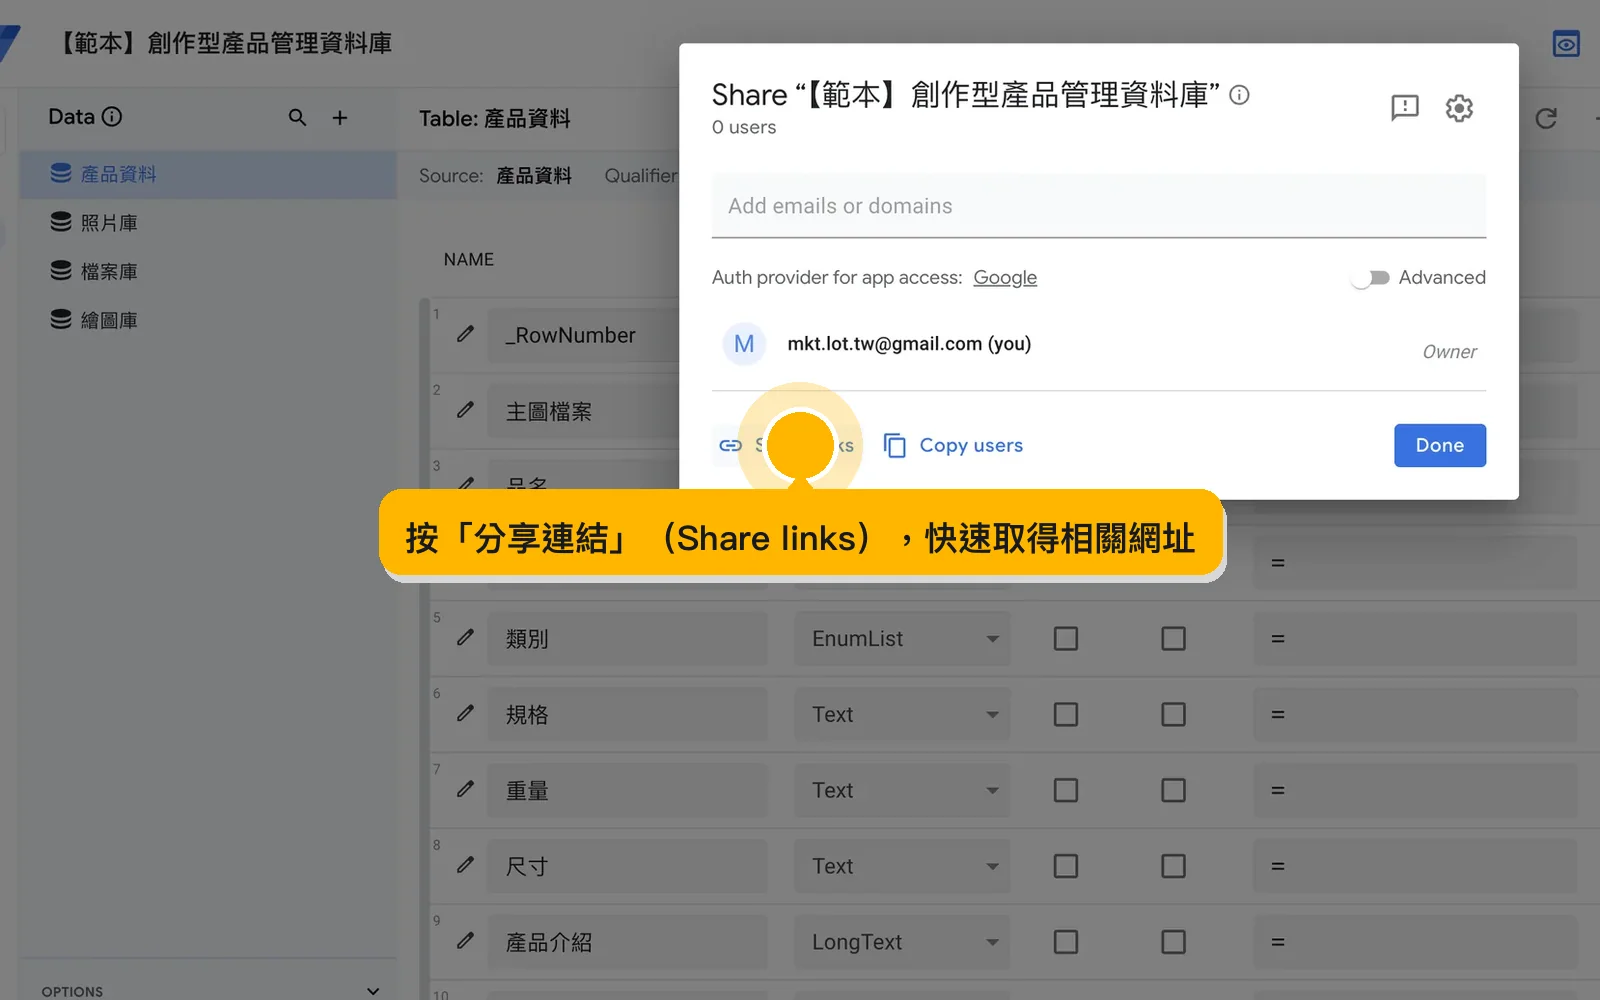Edit the 重量 column pencil

click(465, 789)
